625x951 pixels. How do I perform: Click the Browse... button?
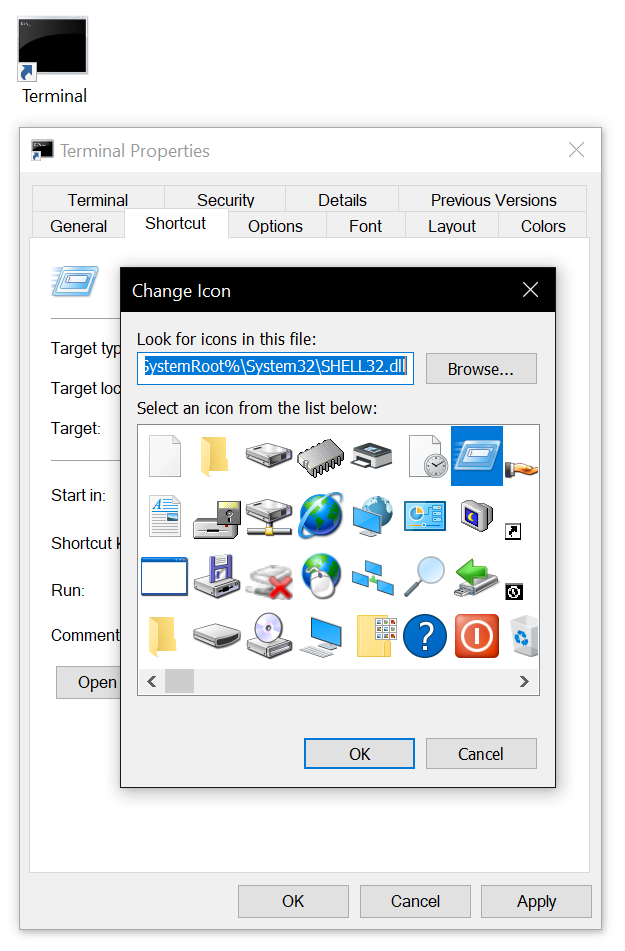pyautogui.click(x=481, y=369)
